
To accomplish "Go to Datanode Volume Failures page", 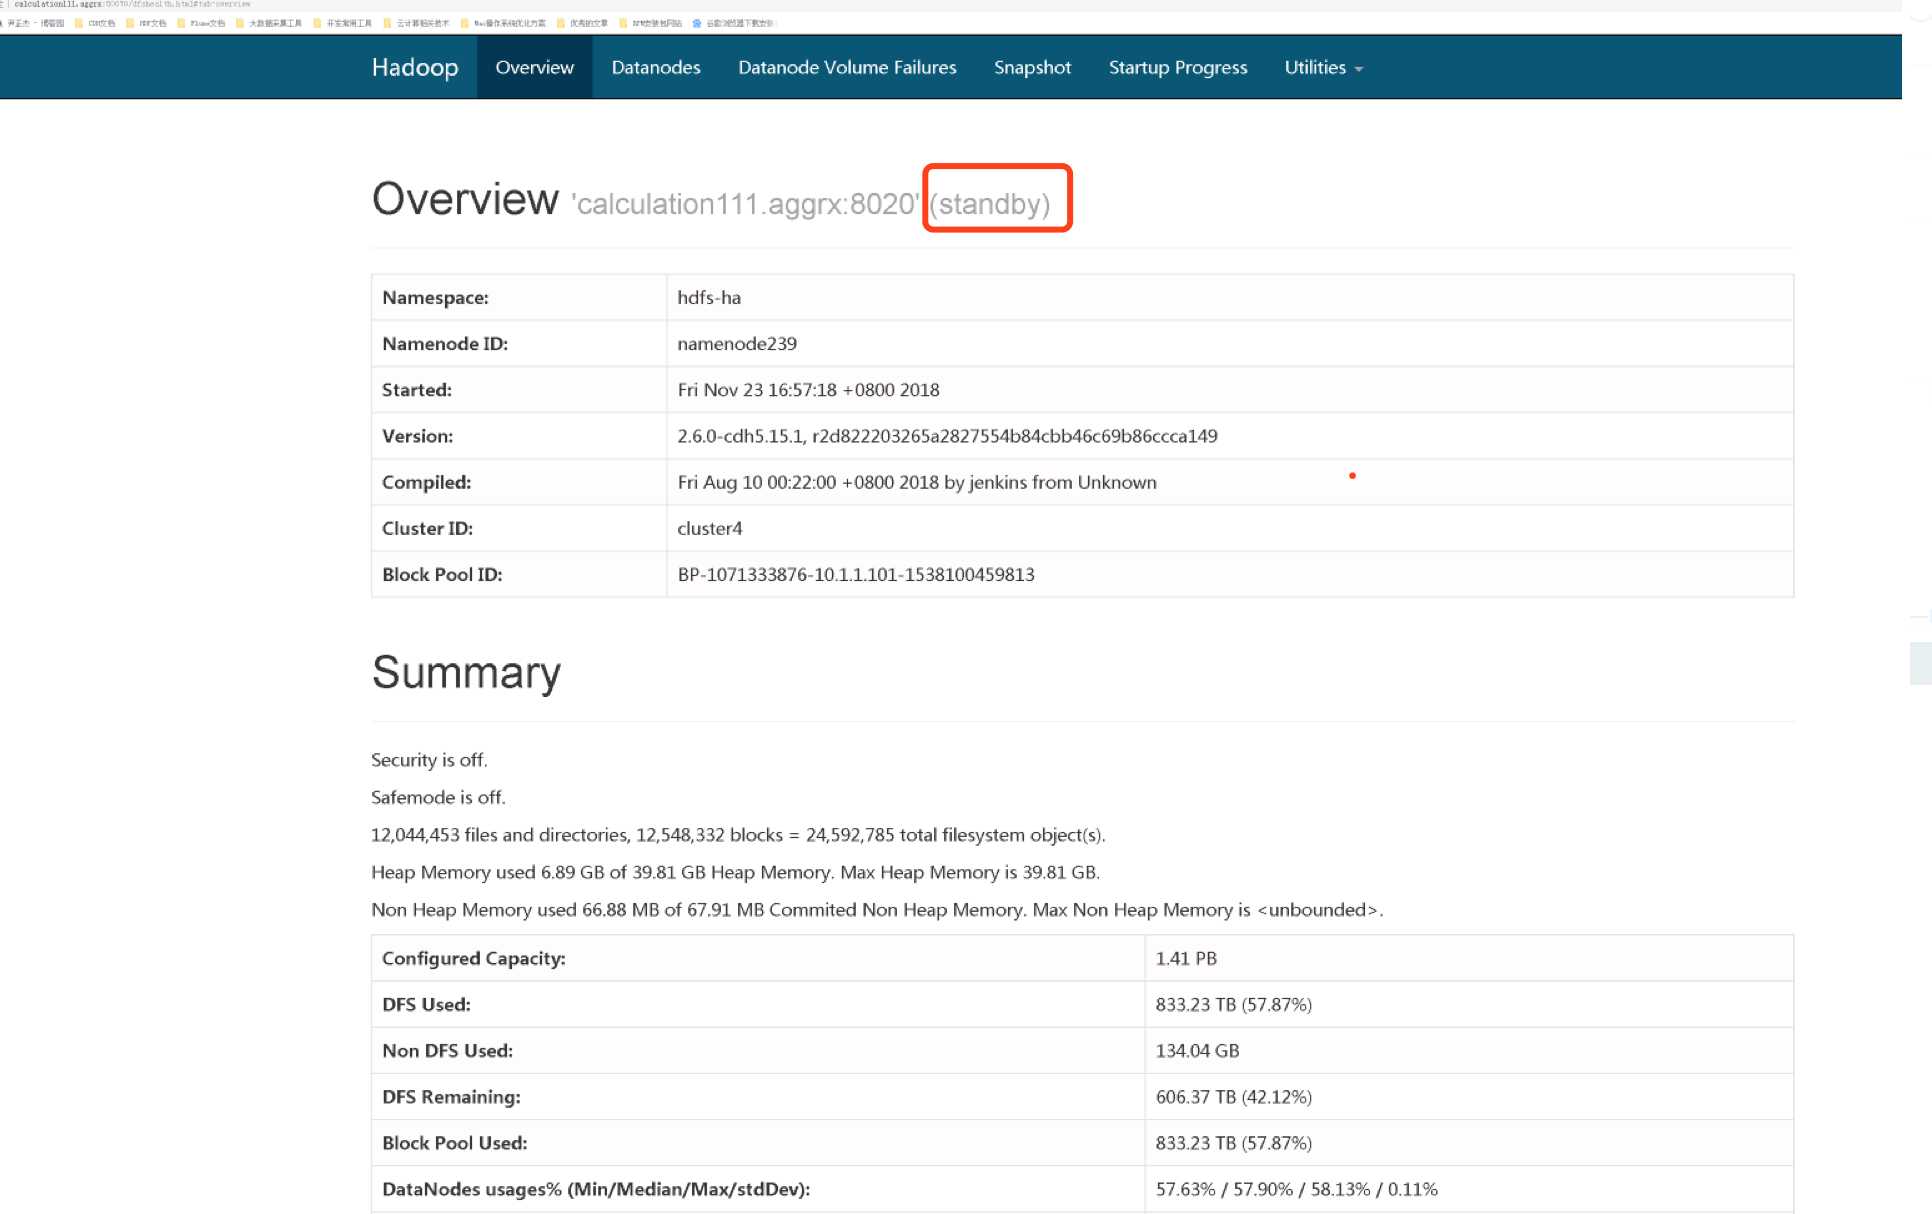I will pos(846,67).
